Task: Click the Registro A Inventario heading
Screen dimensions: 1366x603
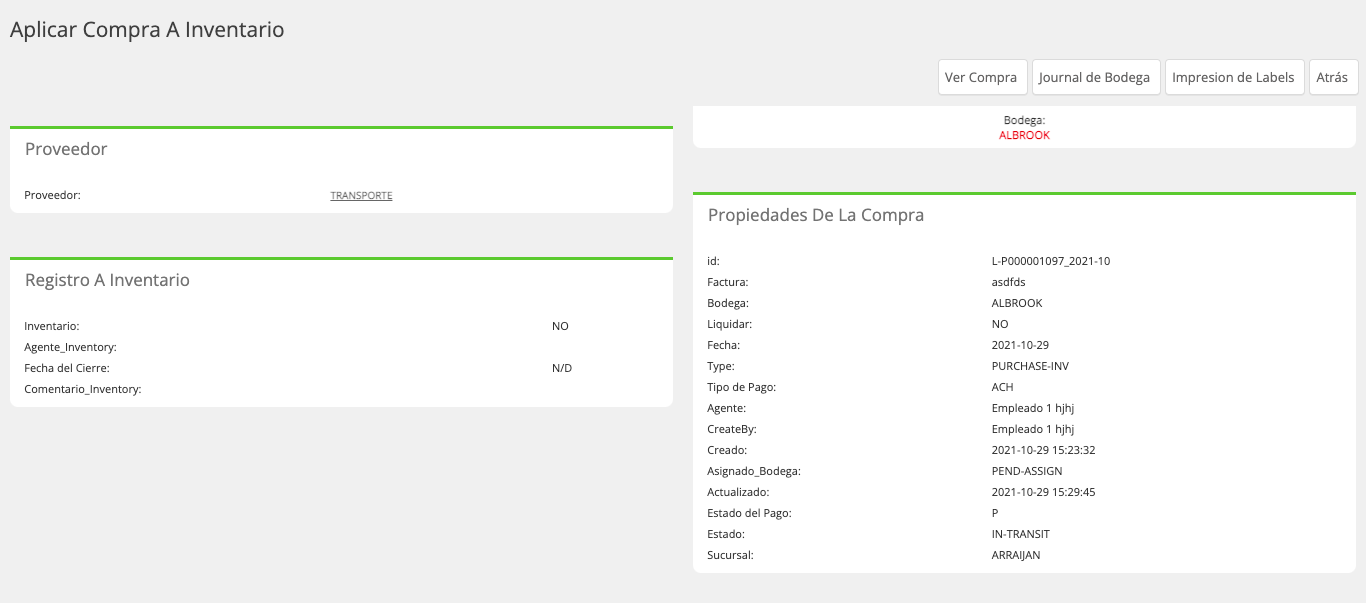Action: 107,280
